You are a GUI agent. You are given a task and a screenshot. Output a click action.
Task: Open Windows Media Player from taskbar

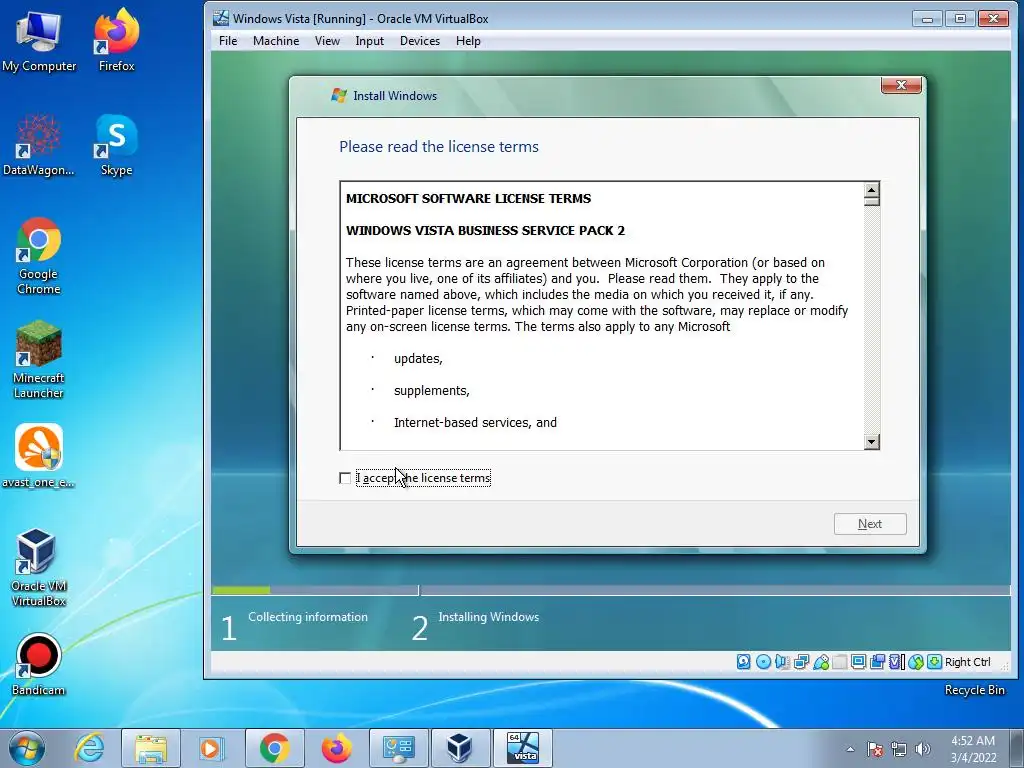(x=211, y=748)
